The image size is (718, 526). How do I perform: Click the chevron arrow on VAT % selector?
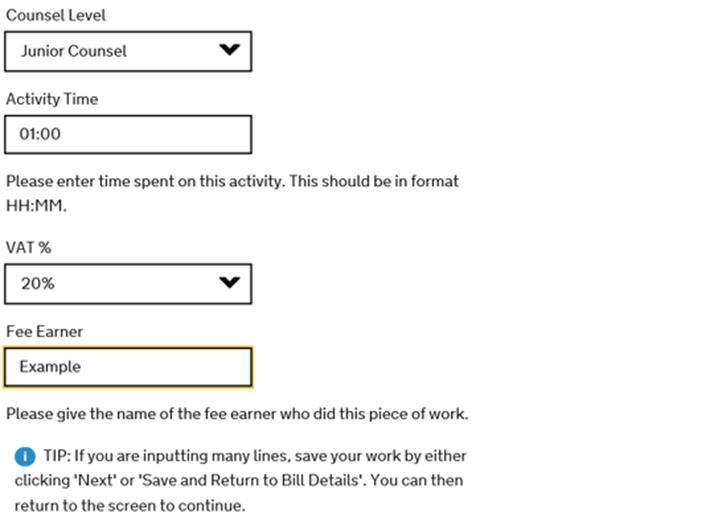[x=229, y=284]
